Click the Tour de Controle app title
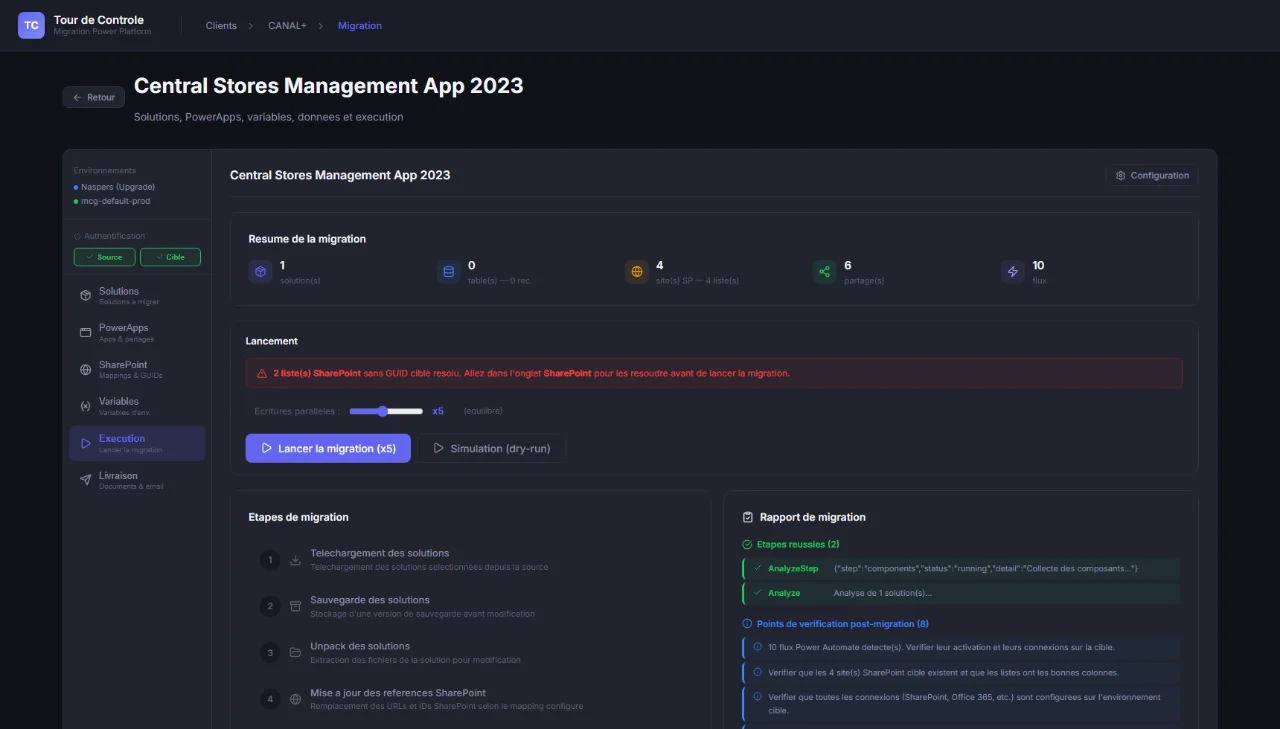Viewport: 1280px width, 729px height. [99, 20]
